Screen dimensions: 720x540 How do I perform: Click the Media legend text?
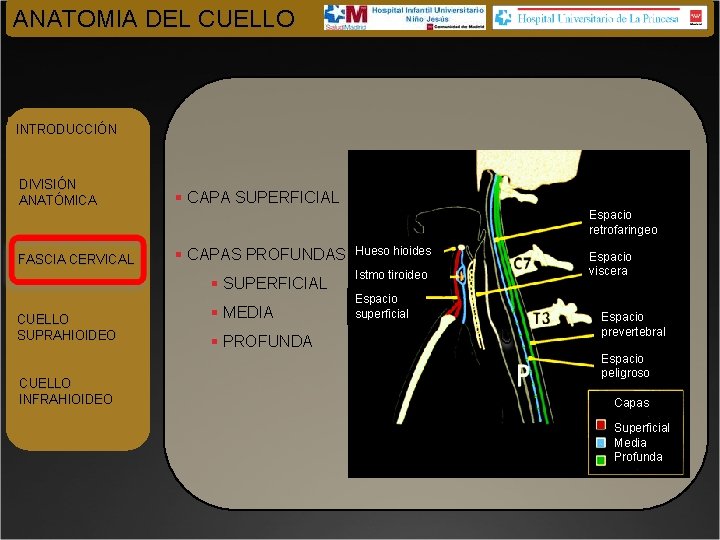(630, 443)
